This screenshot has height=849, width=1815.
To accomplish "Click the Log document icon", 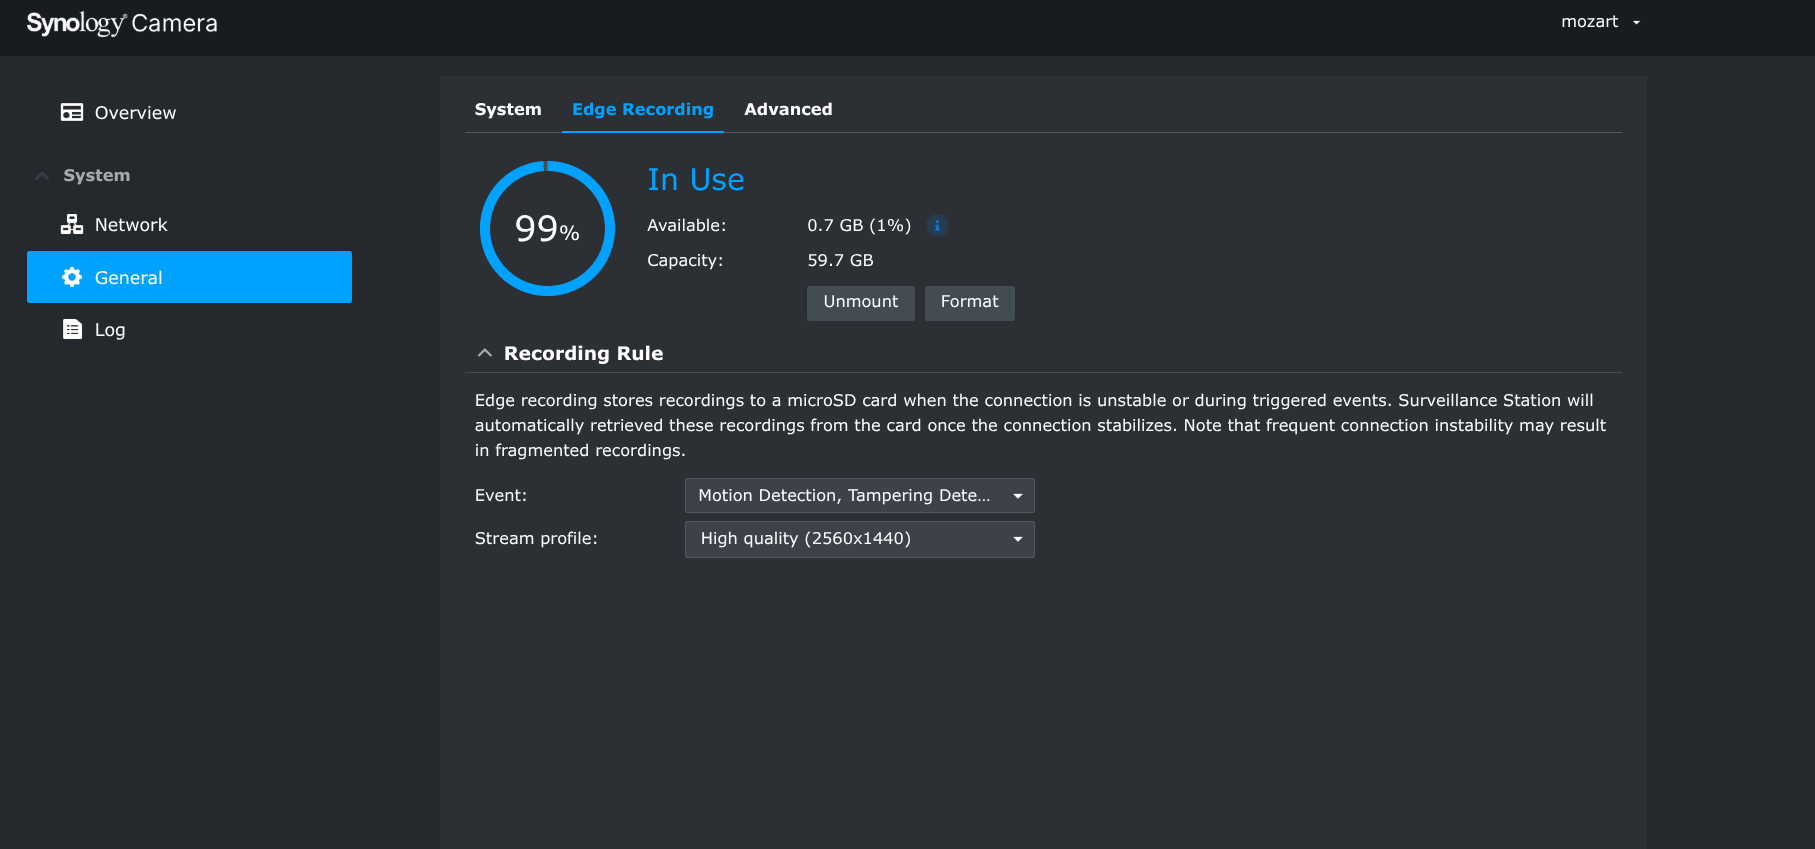I will point(72,329).
